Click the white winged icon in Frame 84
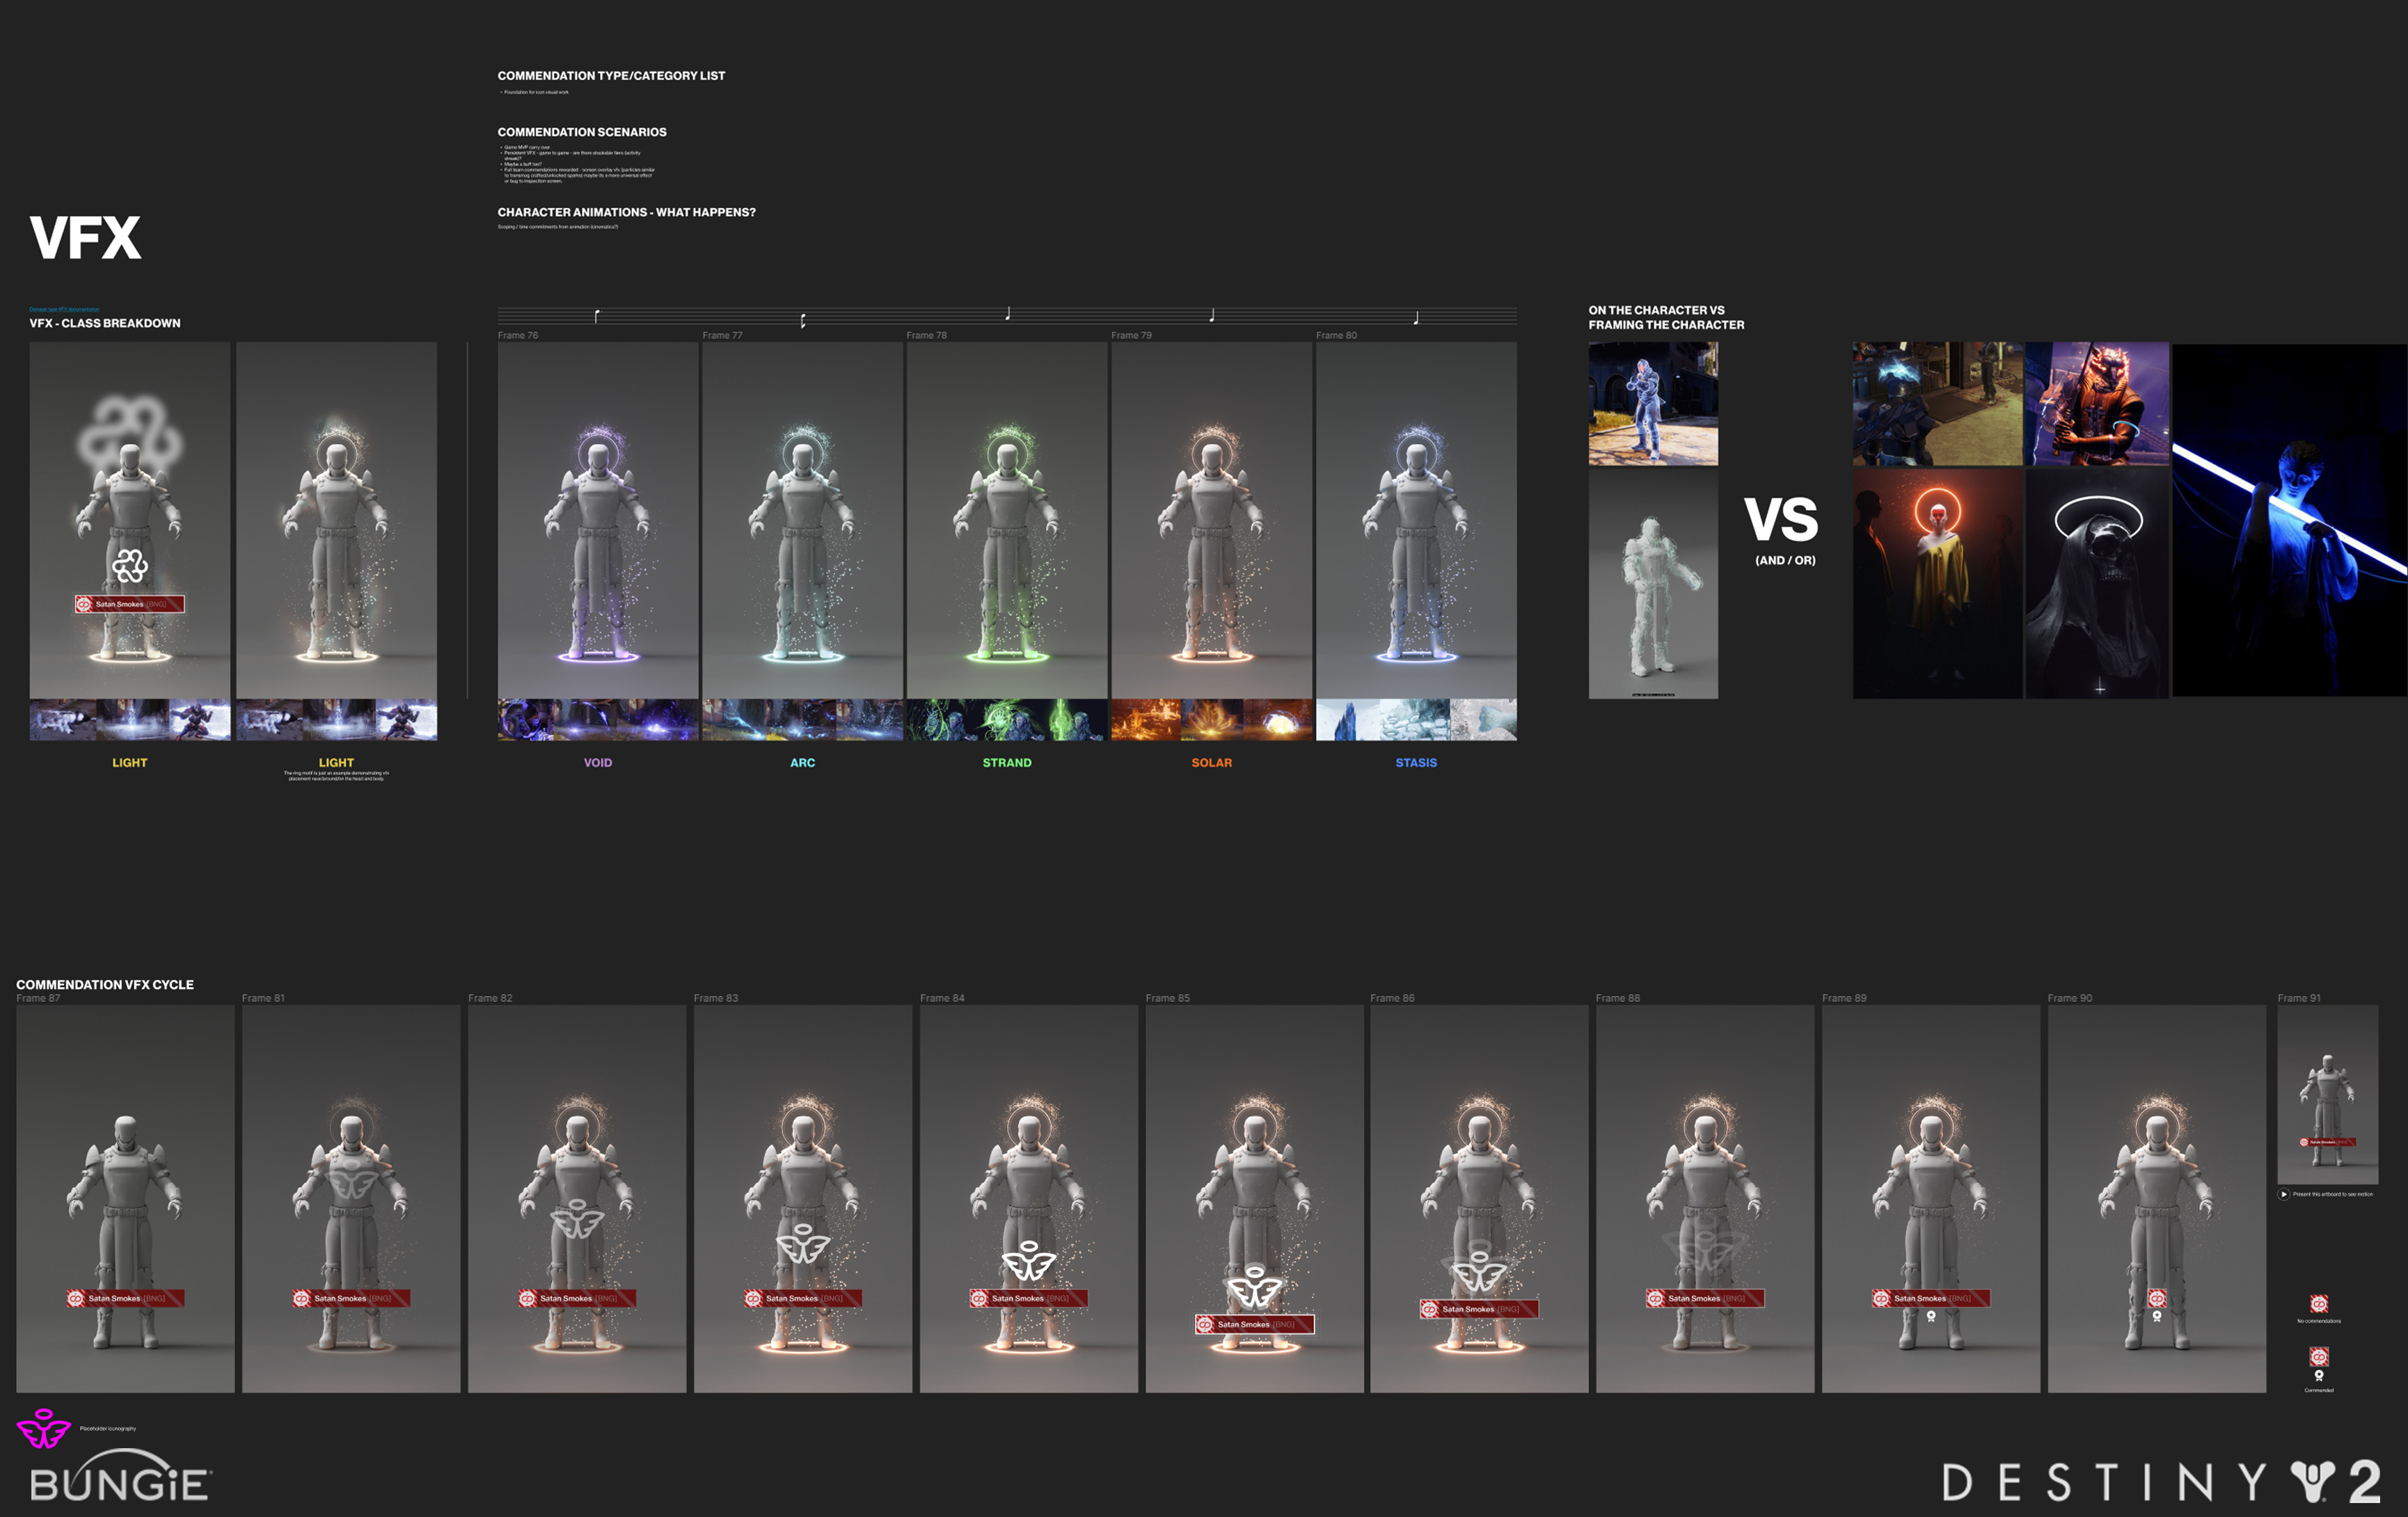Viewport: 2408px width, 1517px height. point(1029,1260)
